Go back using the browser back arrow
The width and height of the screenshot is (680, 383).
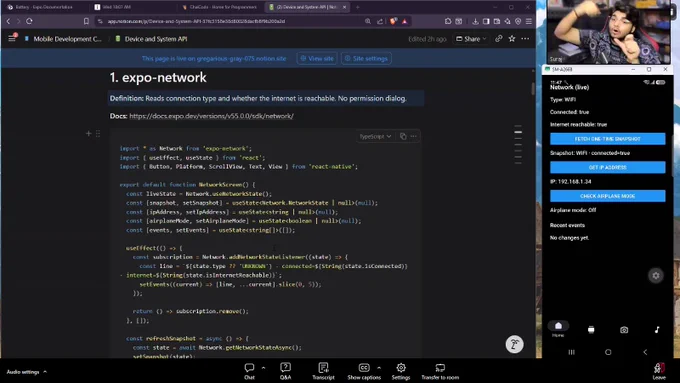point(8,21)
